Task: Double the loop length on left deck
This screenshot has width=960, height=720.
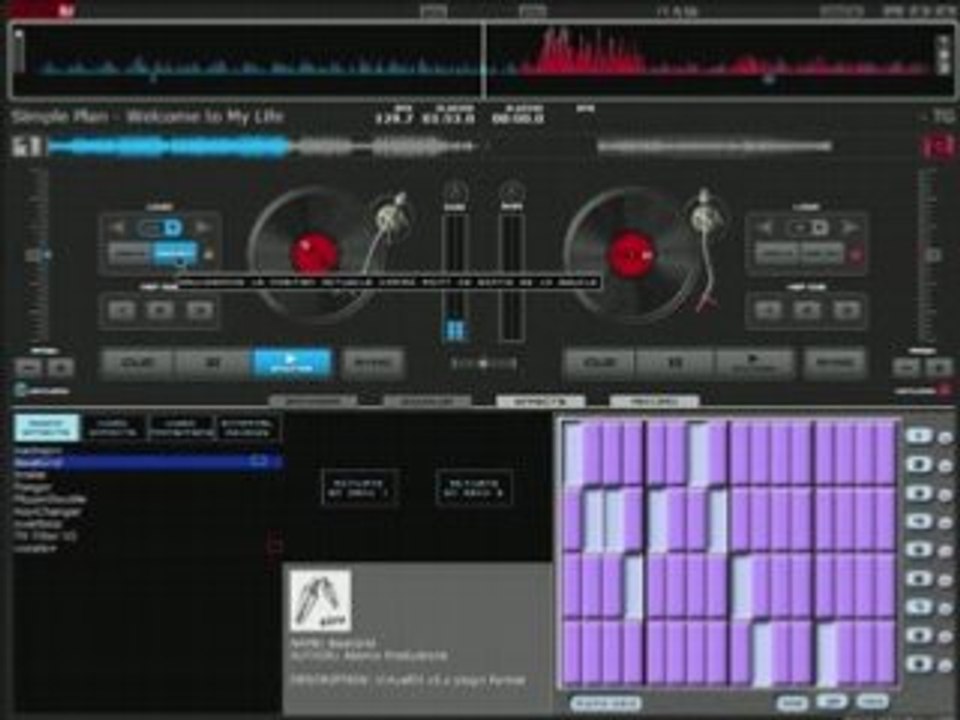Action: click(202, 228)
